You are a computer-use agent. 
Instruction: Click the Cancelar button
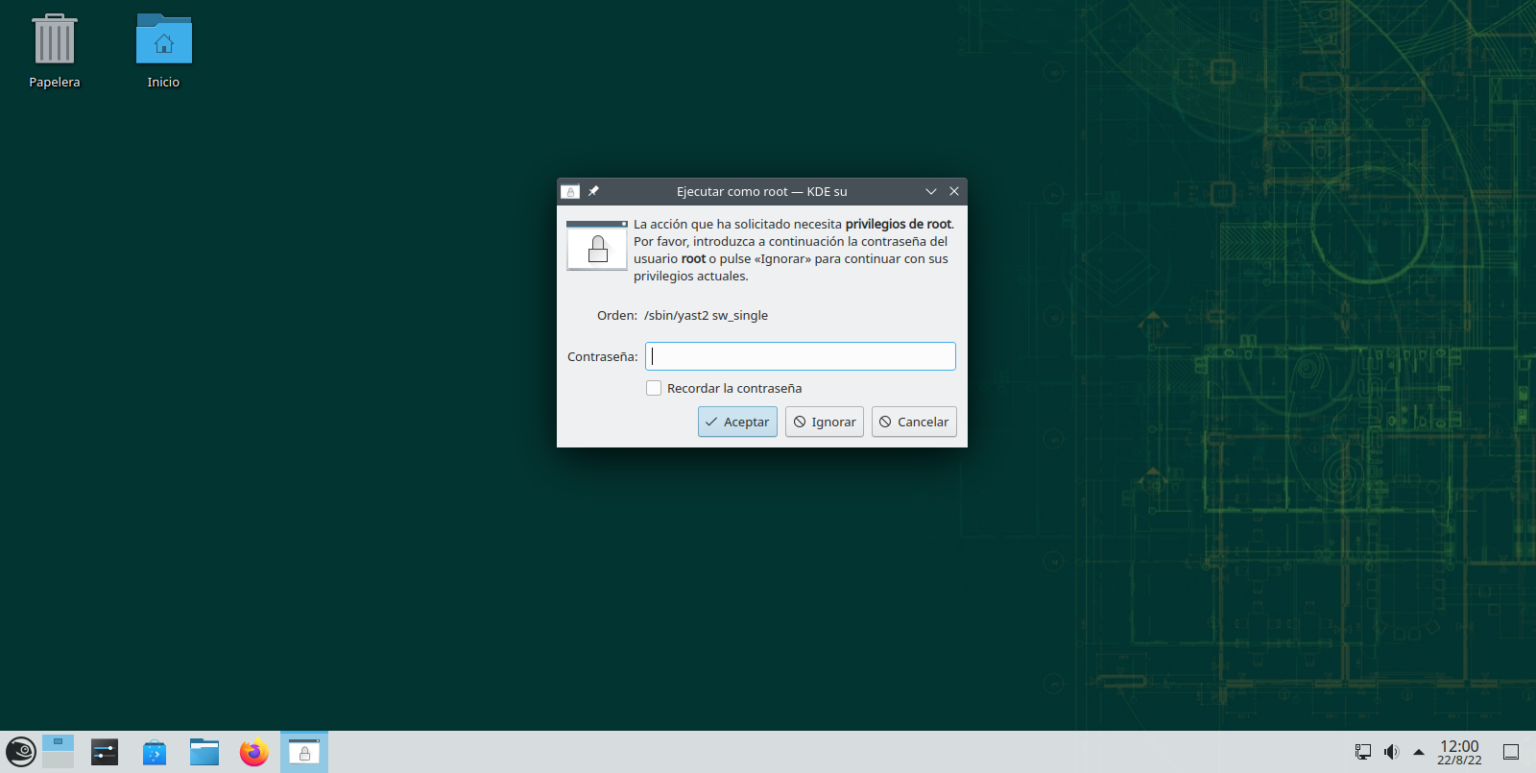913,421
